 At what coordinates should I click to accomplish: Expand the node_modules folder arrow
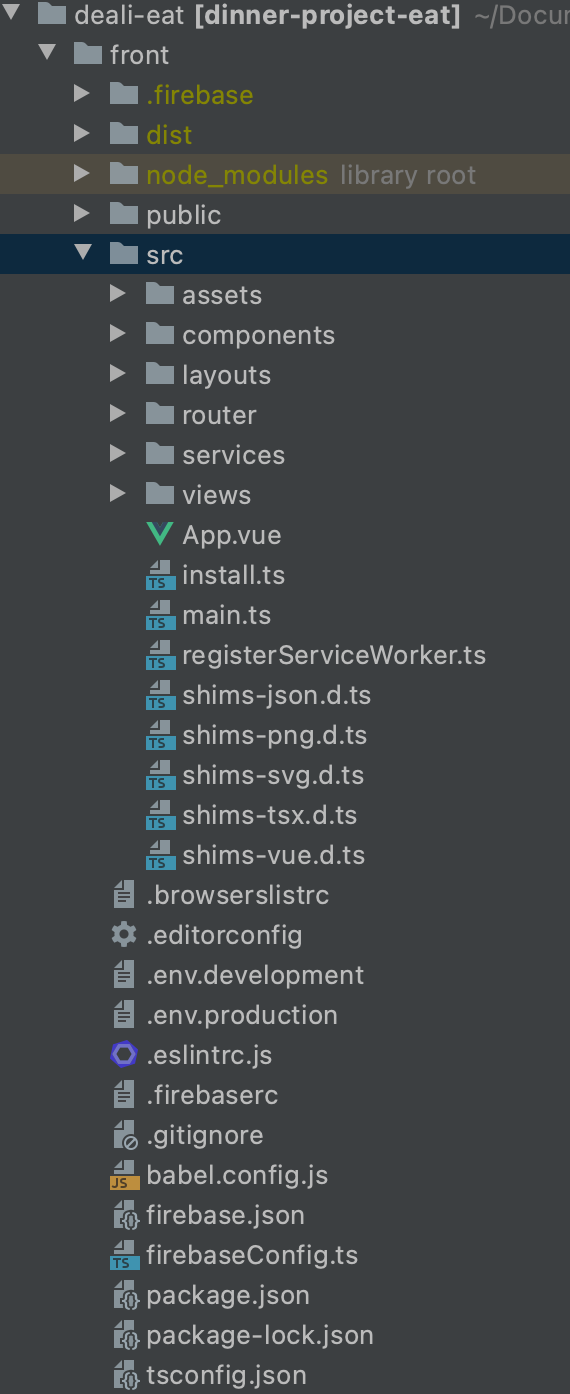tap(82, 175)
